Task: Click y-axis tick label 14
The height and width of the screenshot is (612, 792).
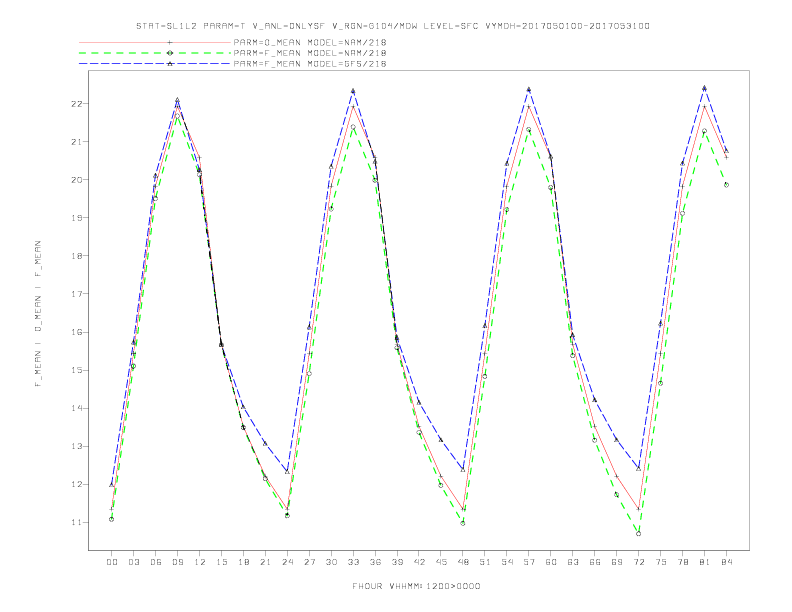Action: point(77,409)
